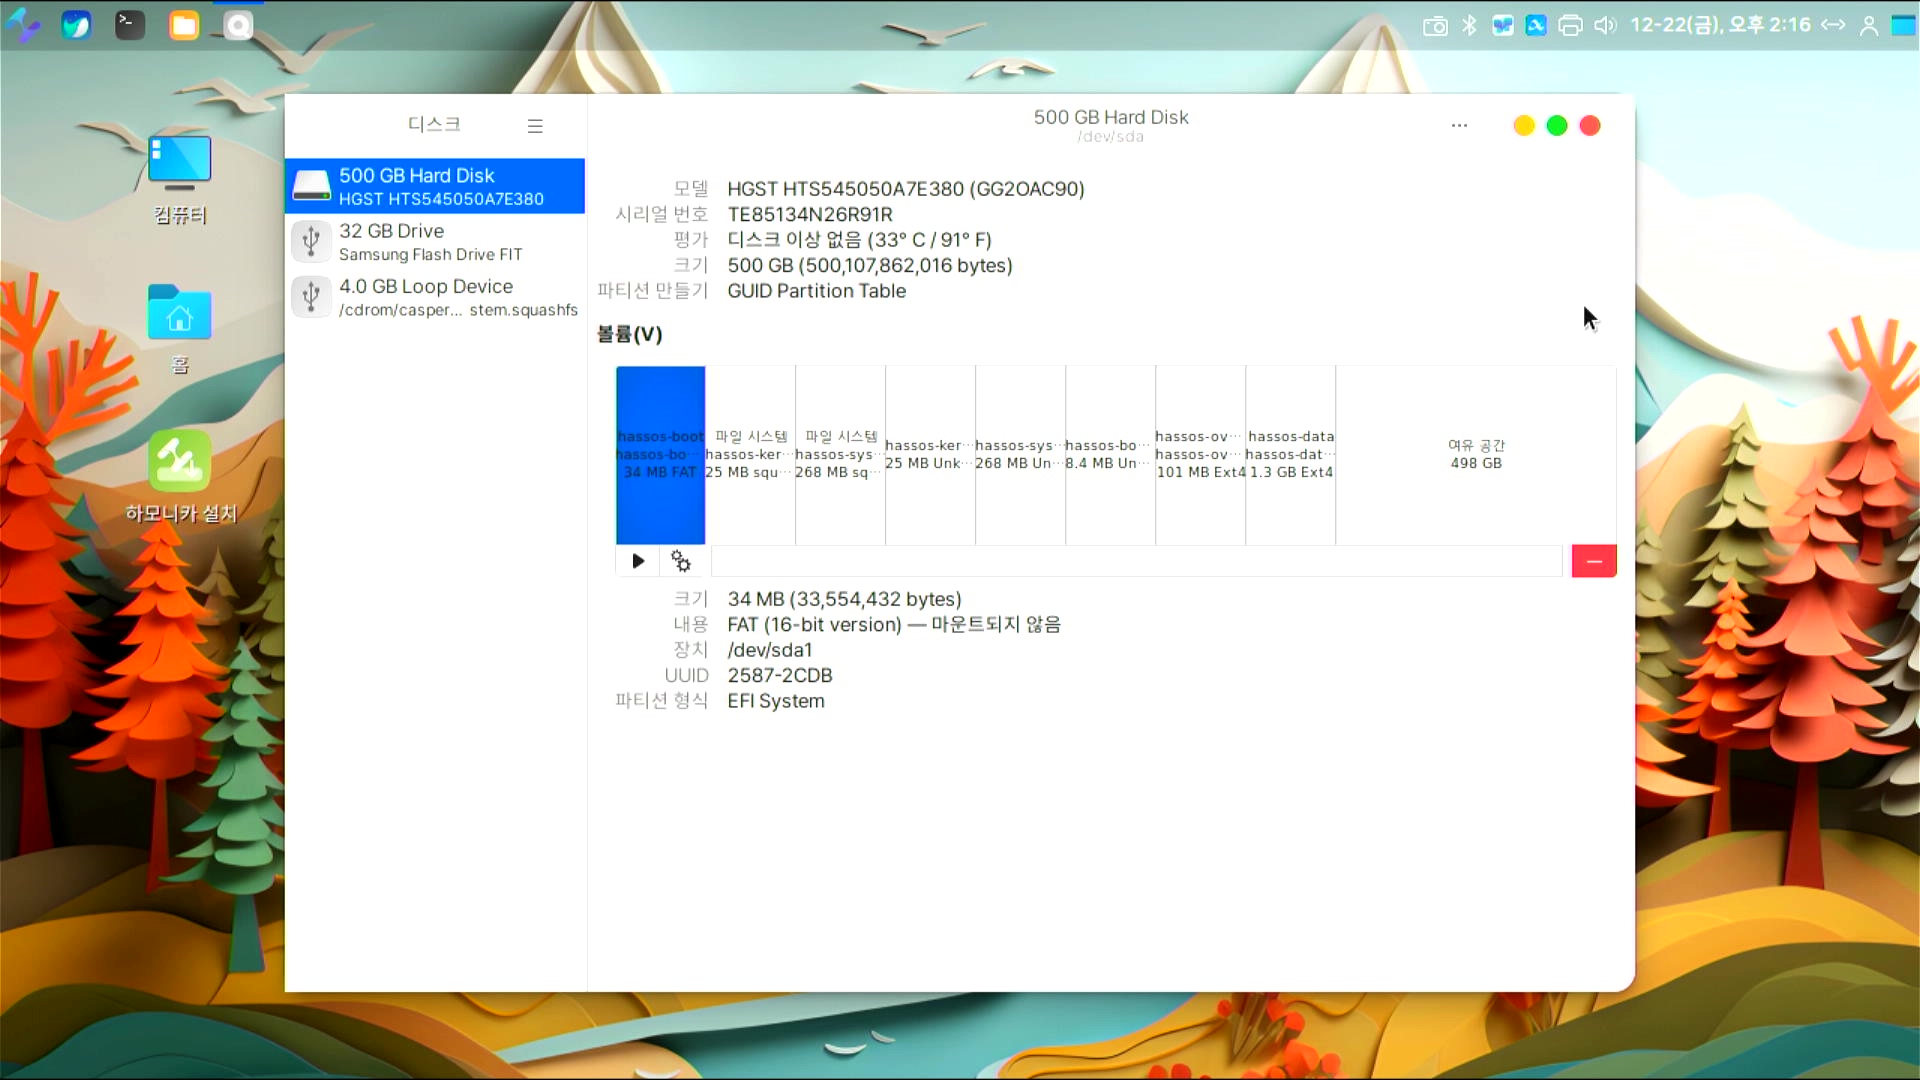
Task: Select the 25 MB squashfs hassos-ker partition
Action: (x=750, y=455)
